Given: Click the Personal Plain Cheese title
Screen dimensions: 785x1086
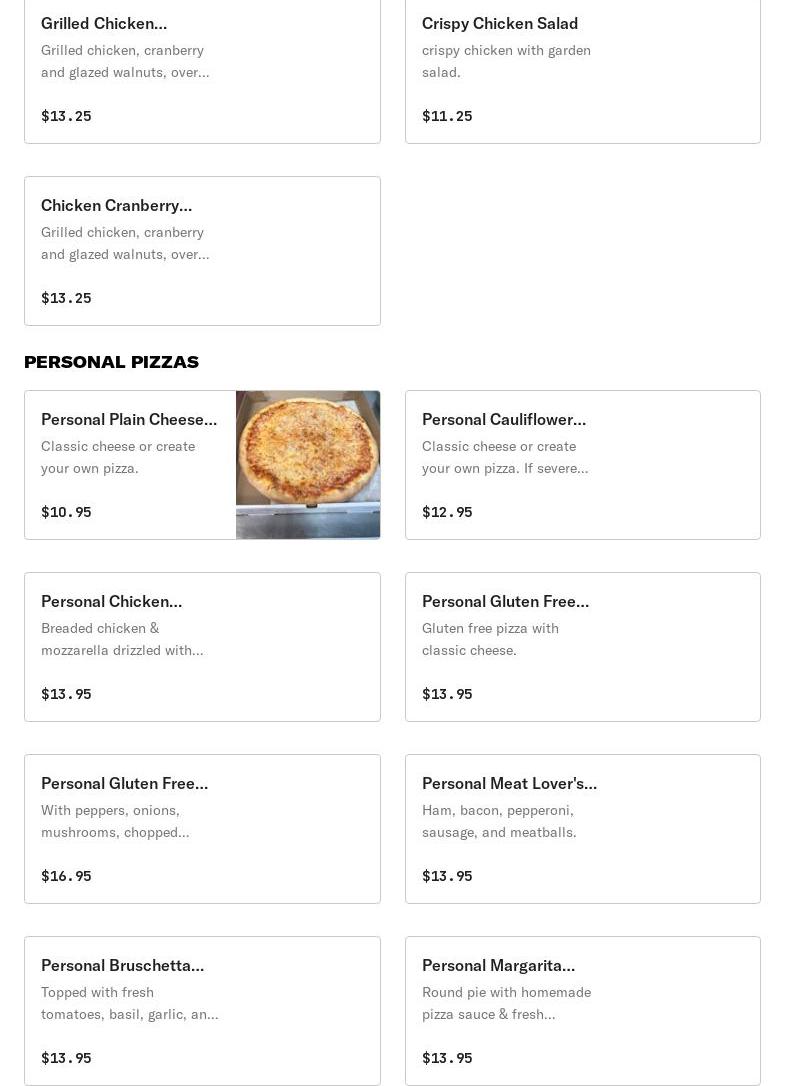Looking at the screenshot, I should point(129,420).
